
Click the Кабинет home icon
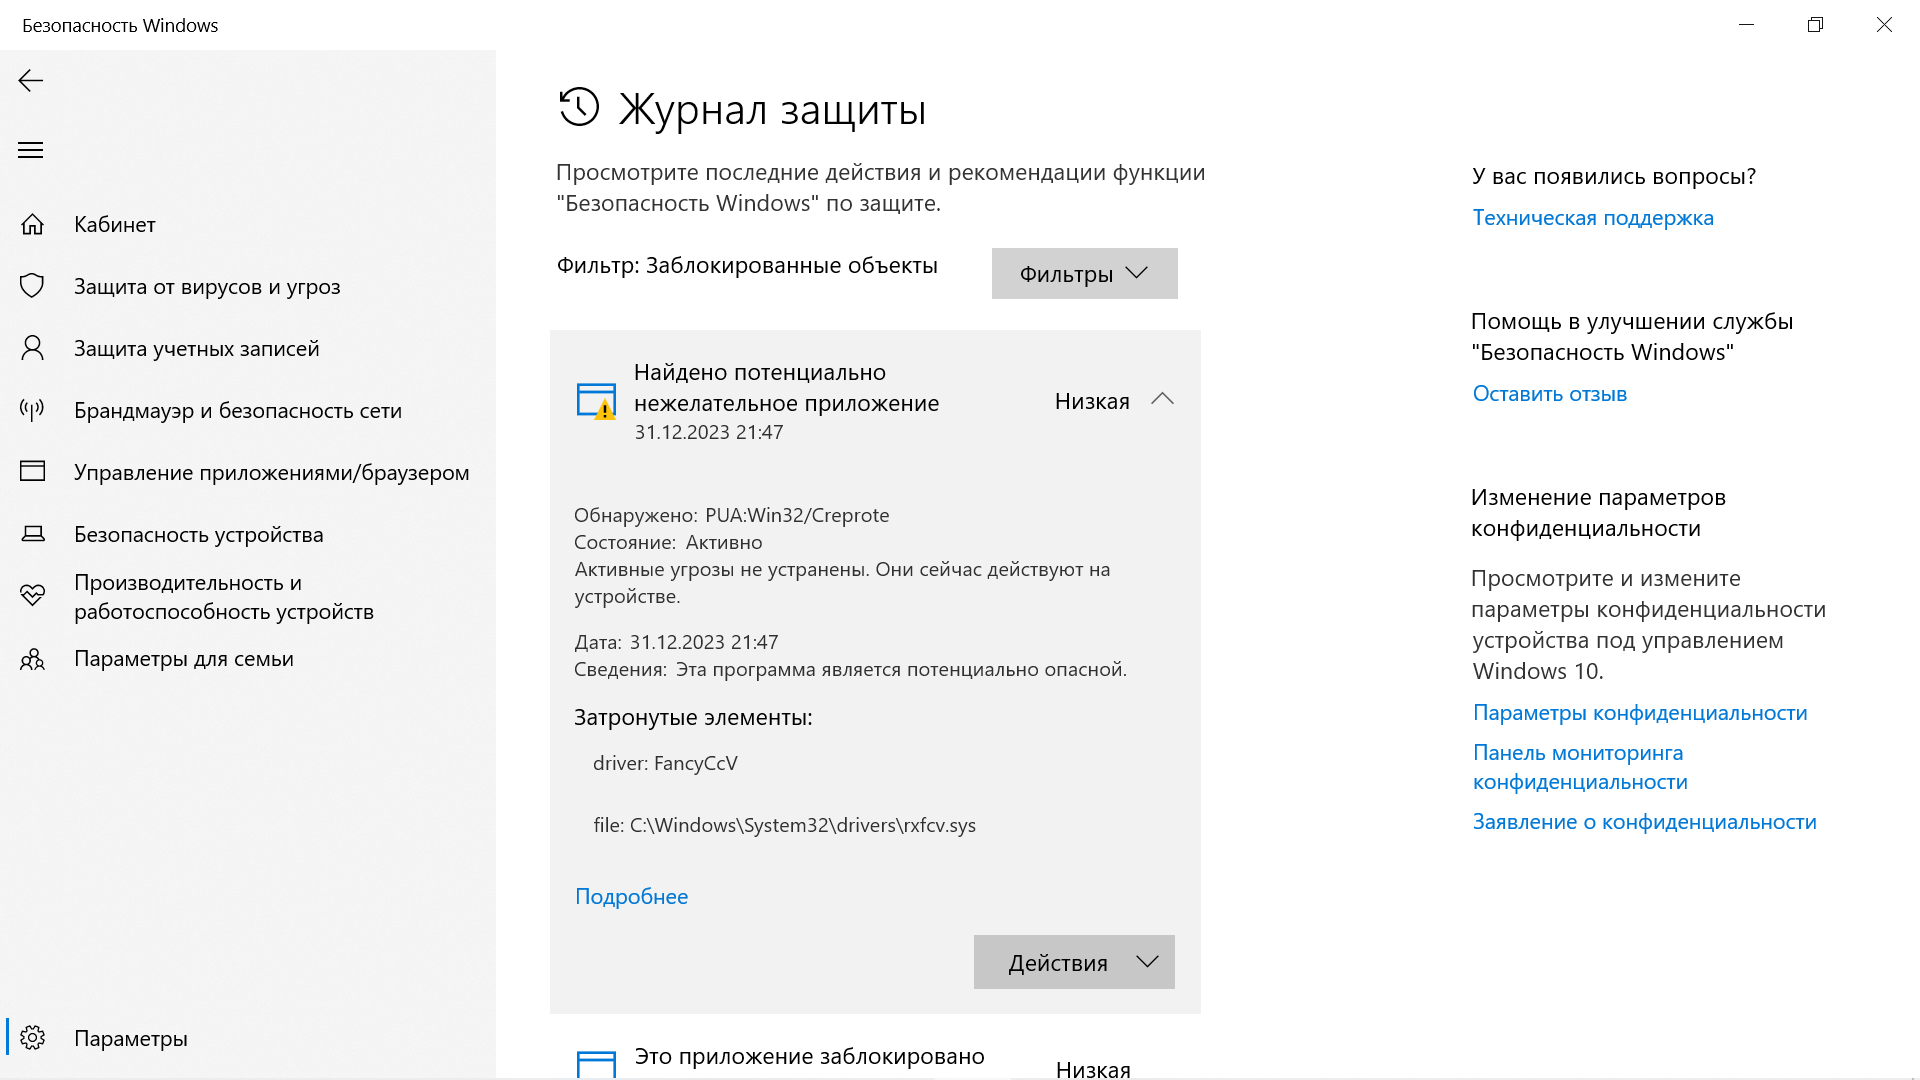[x=33, y=224]
